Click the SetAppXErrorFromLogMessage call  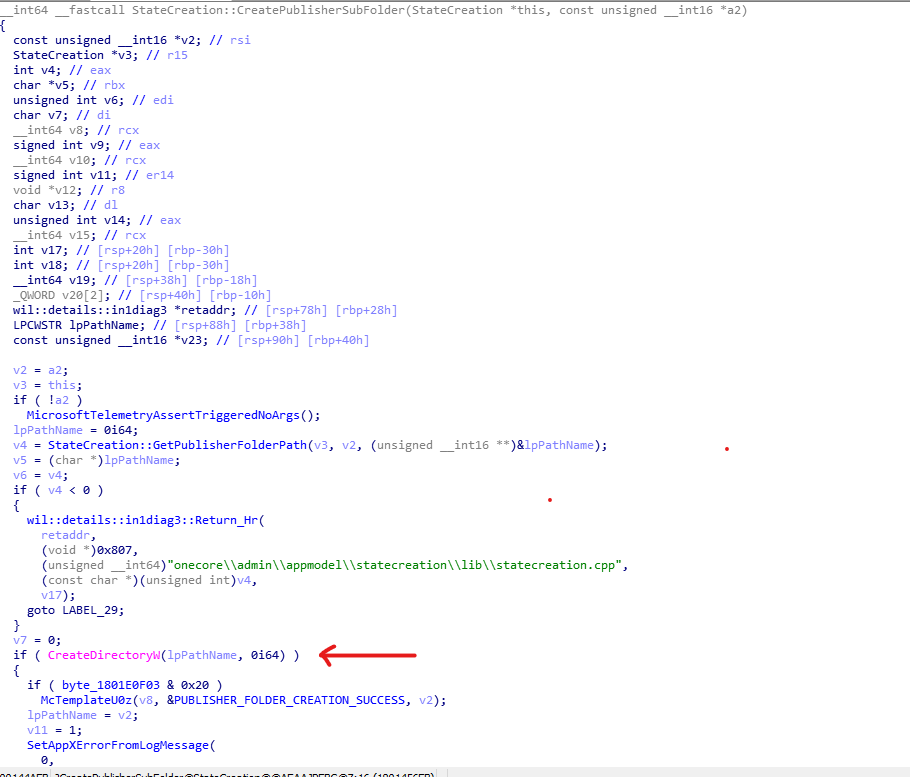pos(115,745)
